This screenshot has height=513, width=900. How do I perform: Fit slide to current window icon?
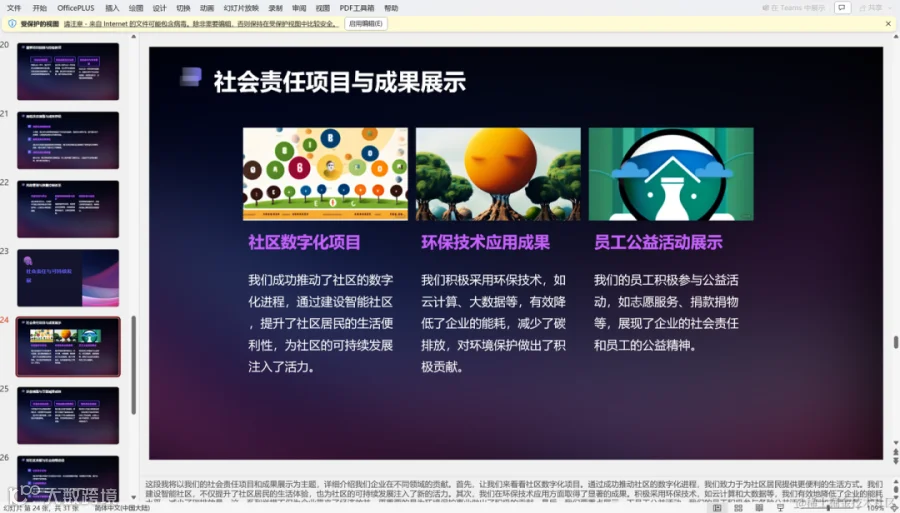pos(893,508)
